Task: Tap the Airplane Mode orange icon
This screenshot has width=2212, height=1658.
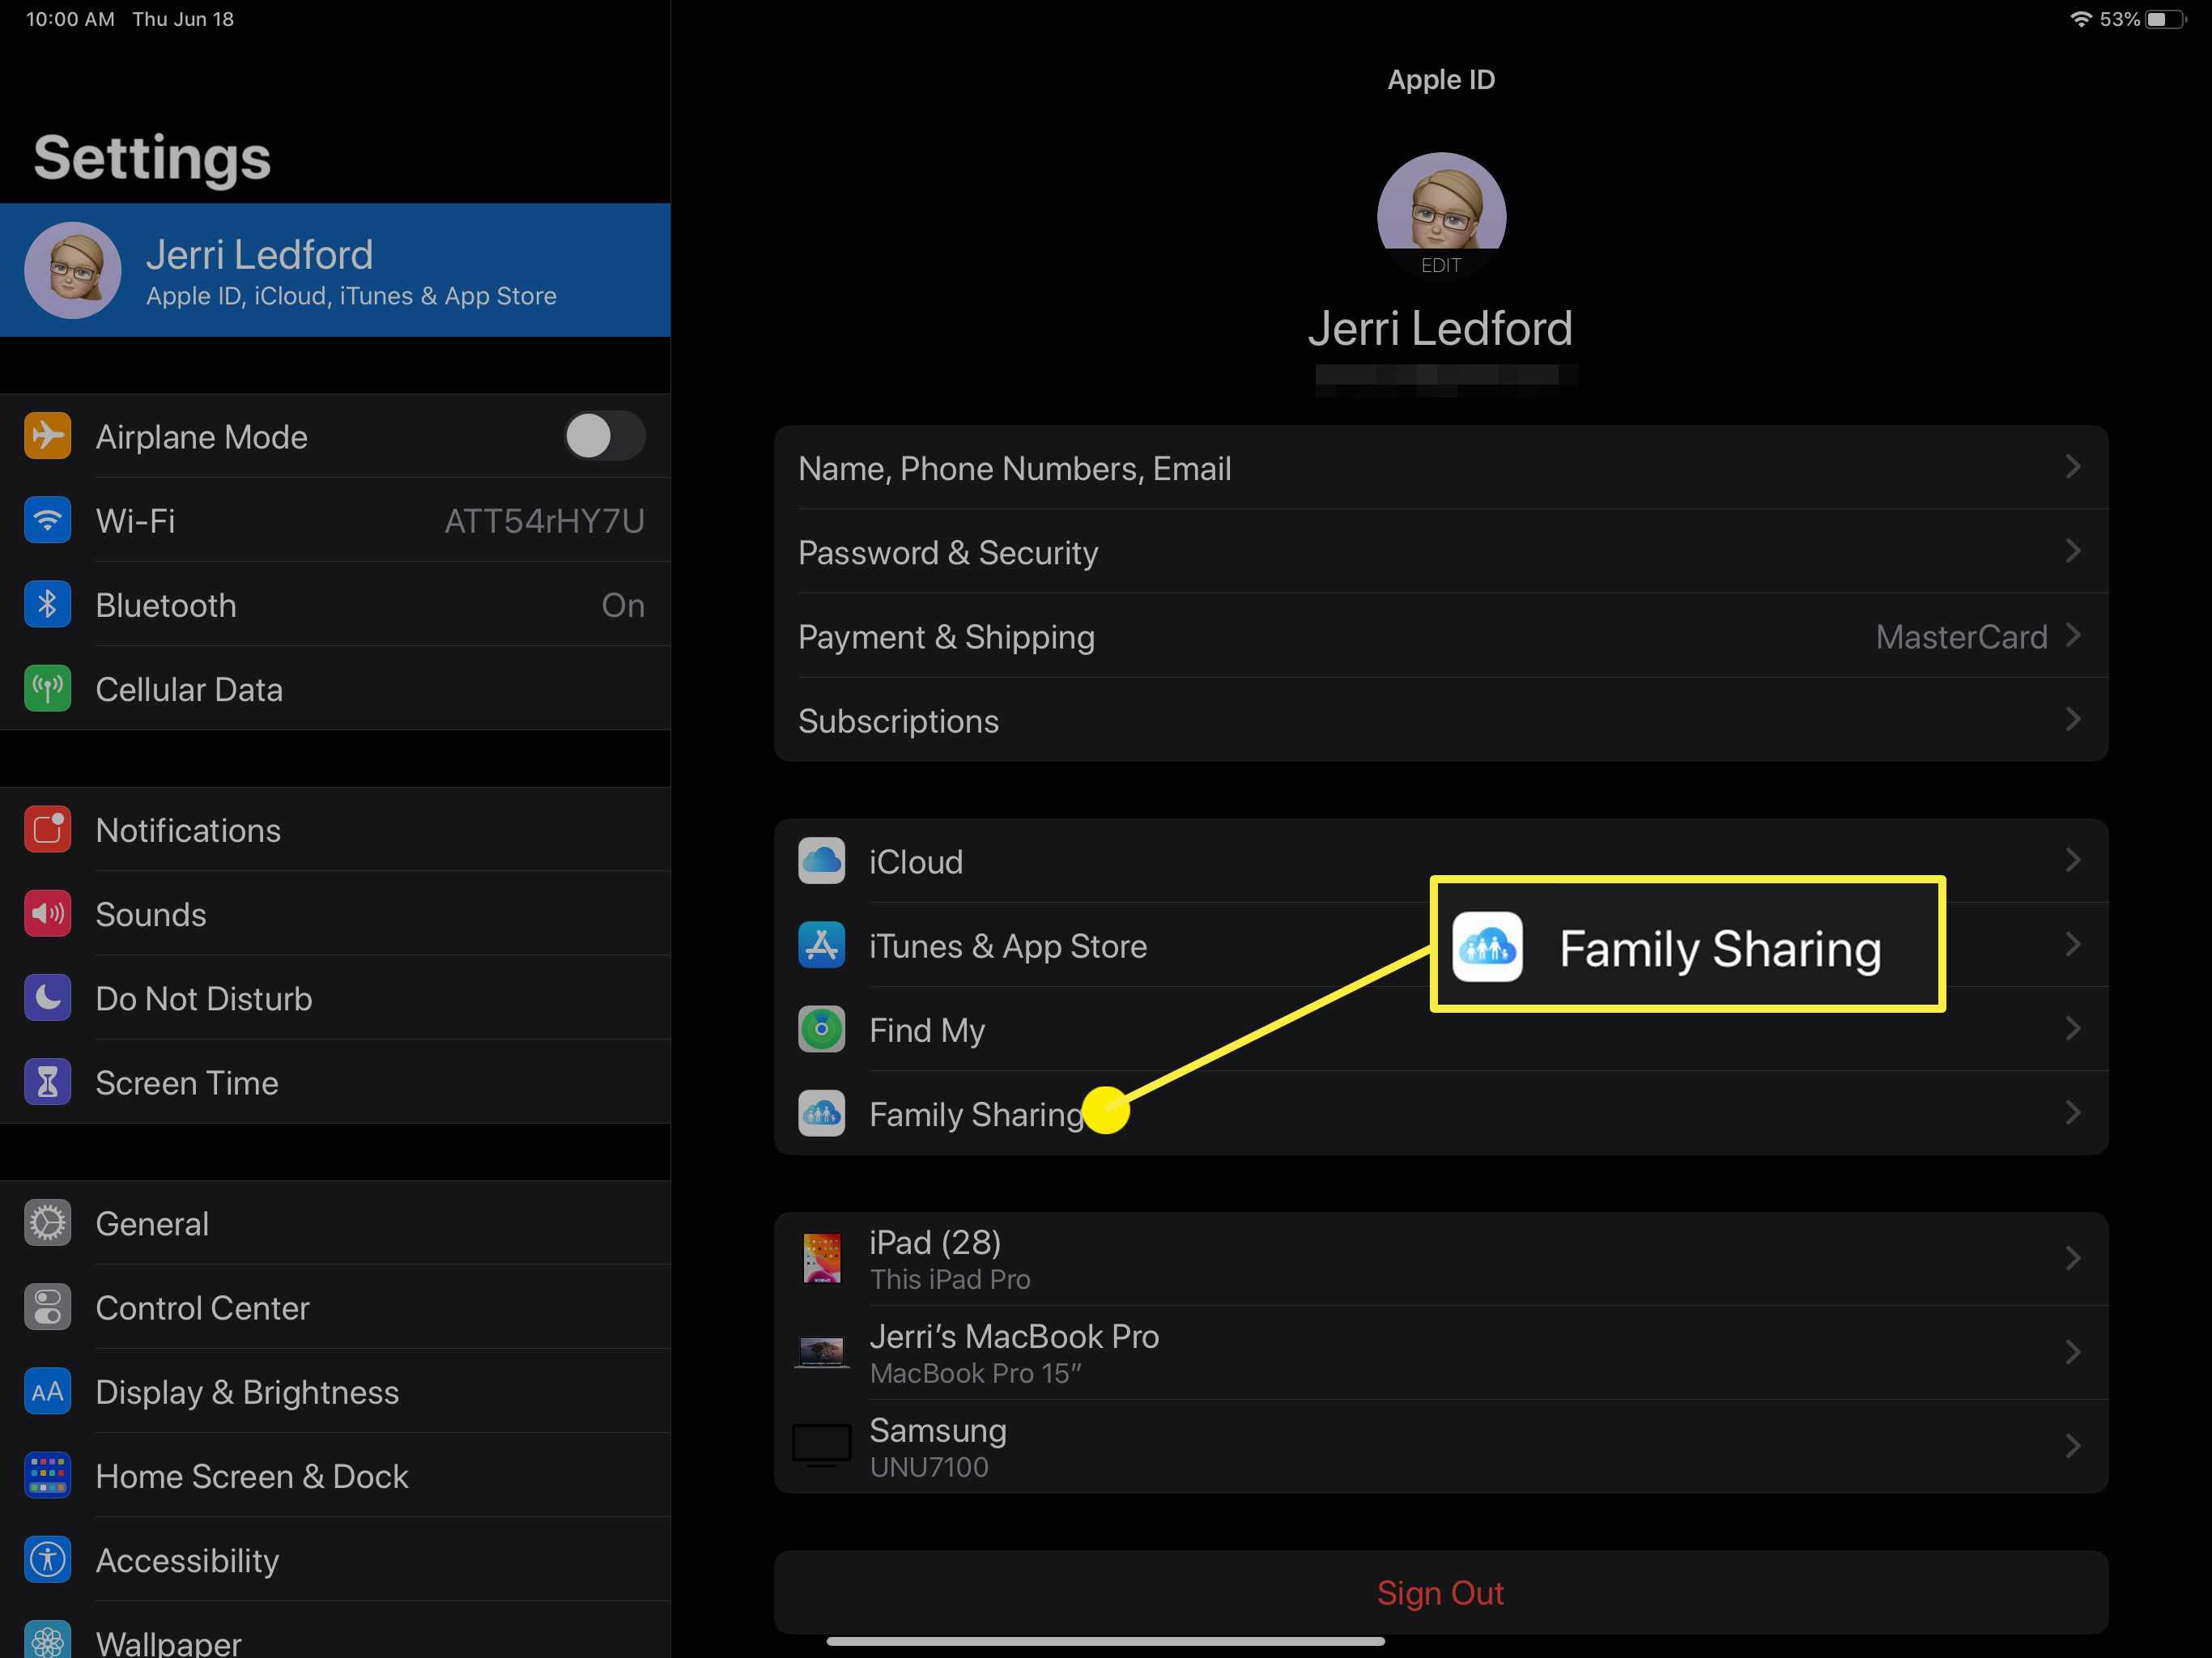Action: click(x=47, y=436)
